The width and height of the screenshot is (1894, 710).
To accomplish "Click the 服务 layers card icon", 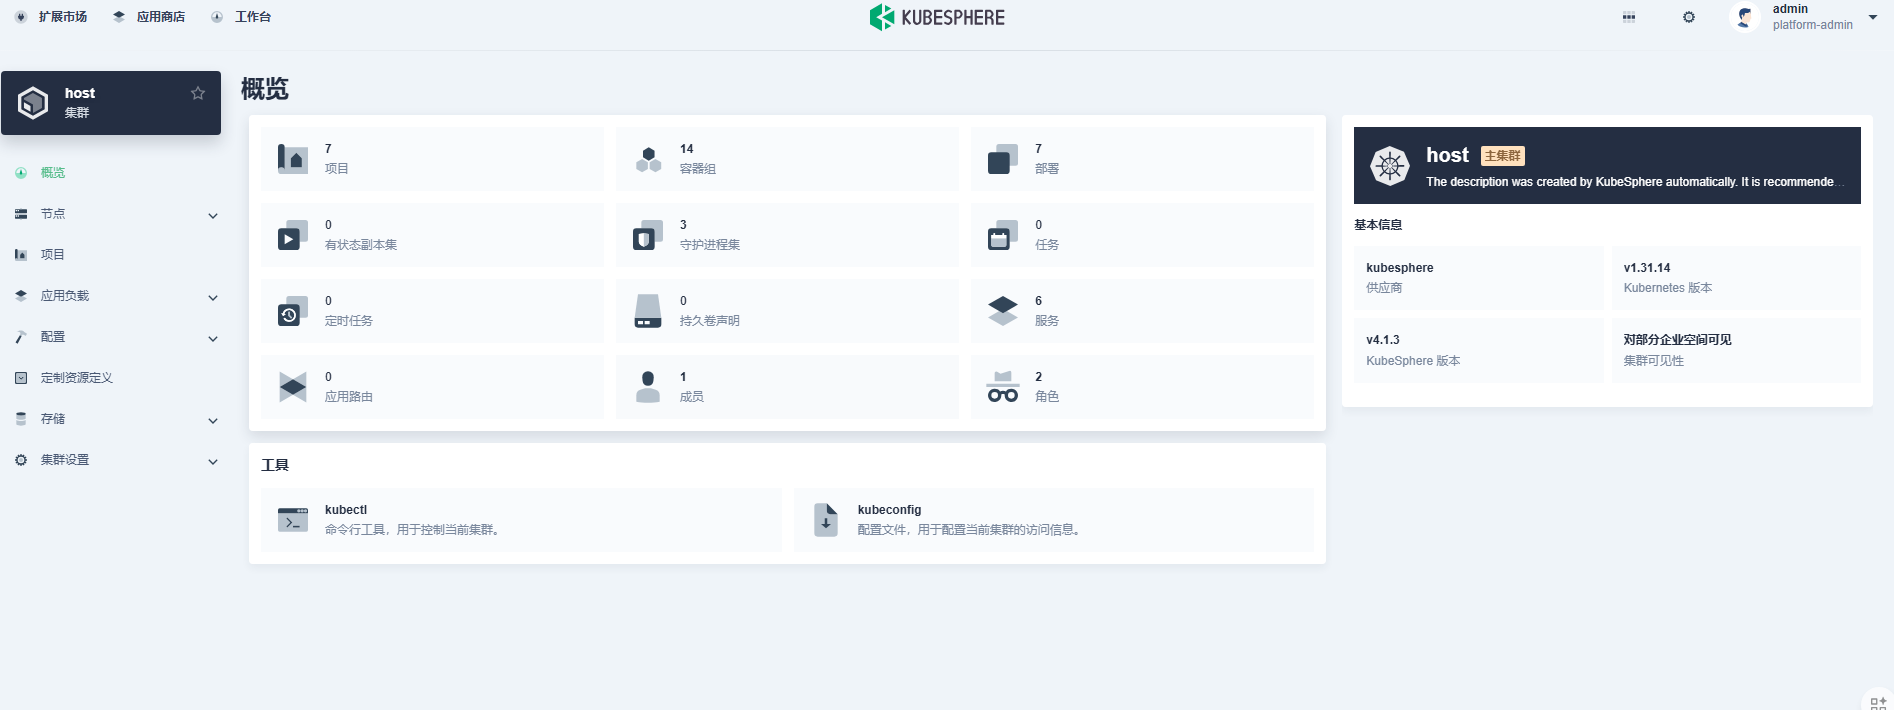I will tap(1003, 311).
